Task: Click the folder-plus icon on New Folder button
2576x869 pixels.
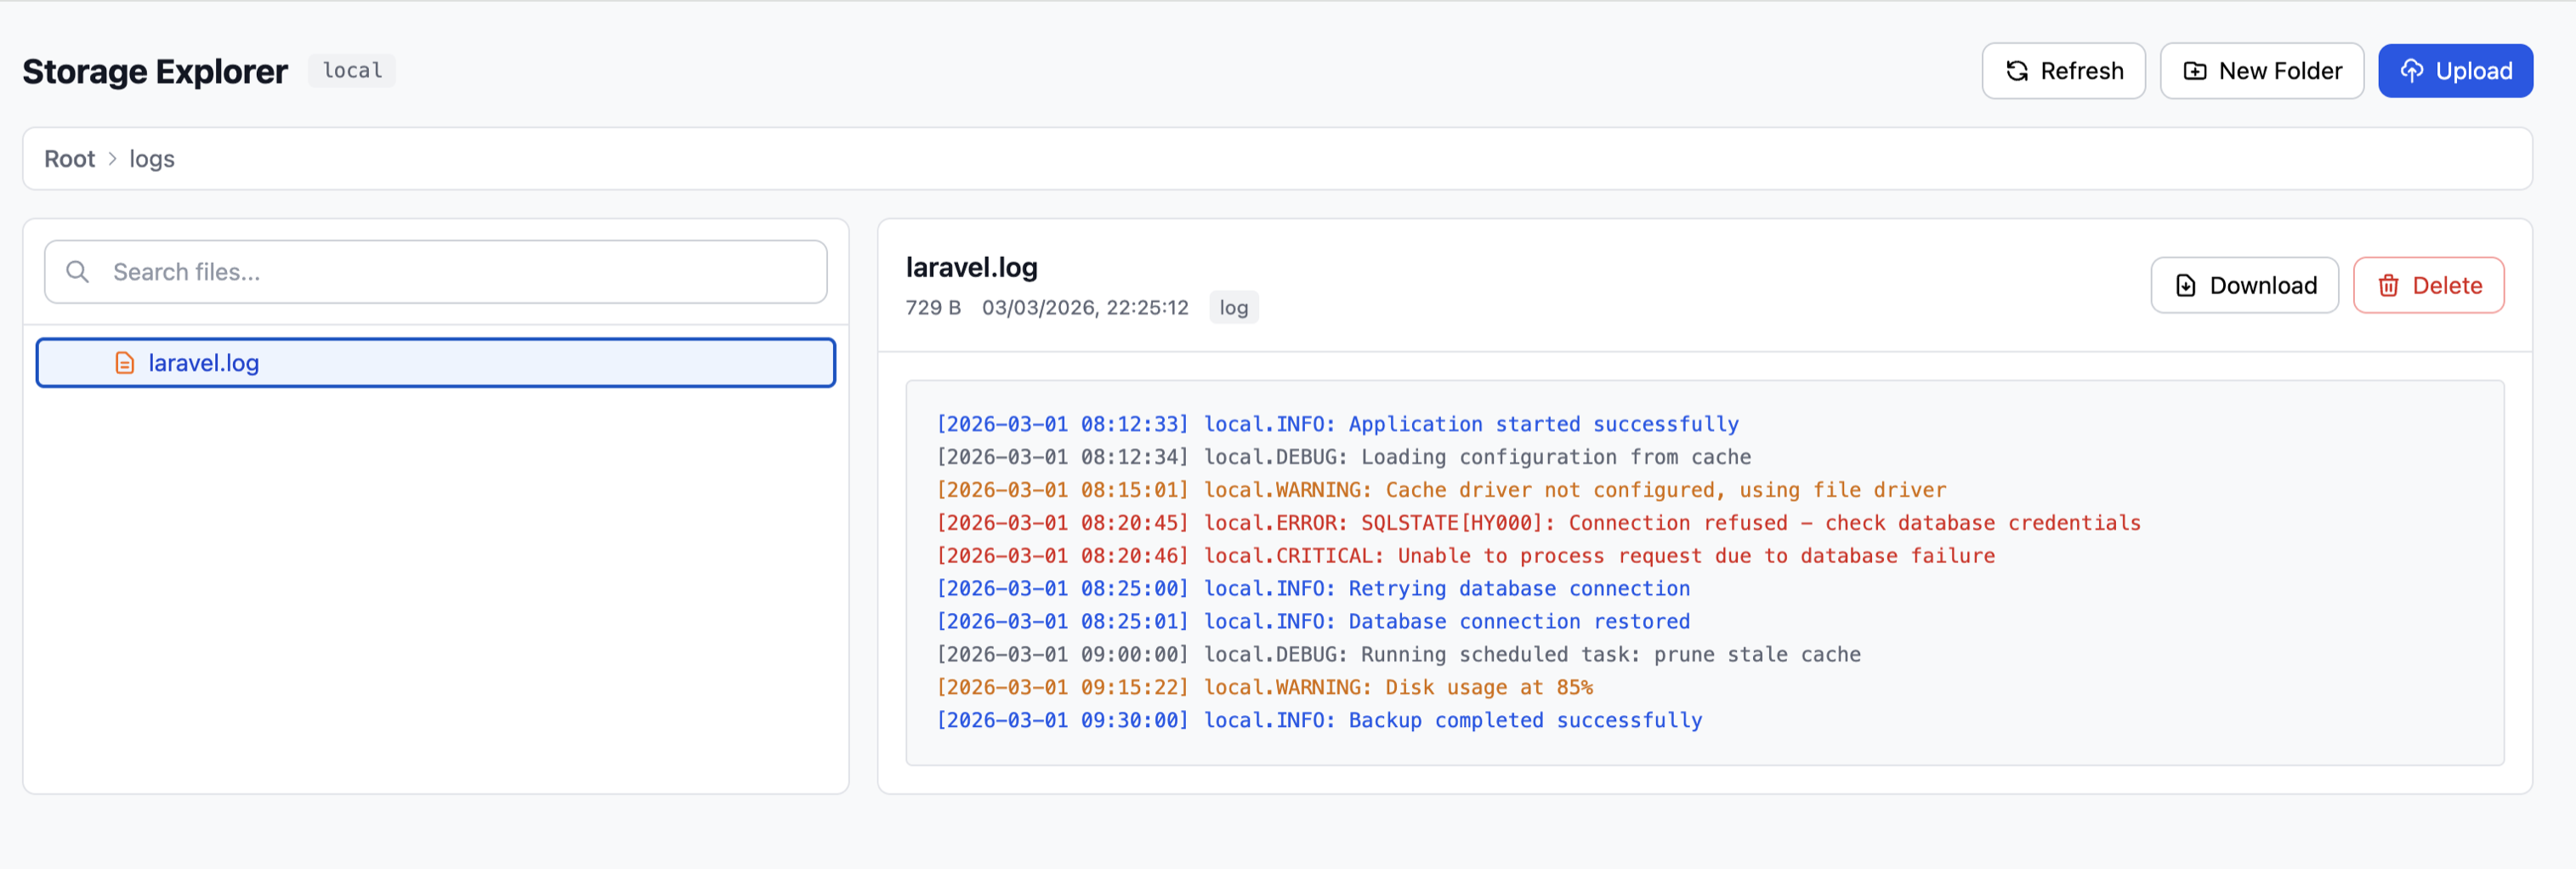Action: pos(2194,70)
